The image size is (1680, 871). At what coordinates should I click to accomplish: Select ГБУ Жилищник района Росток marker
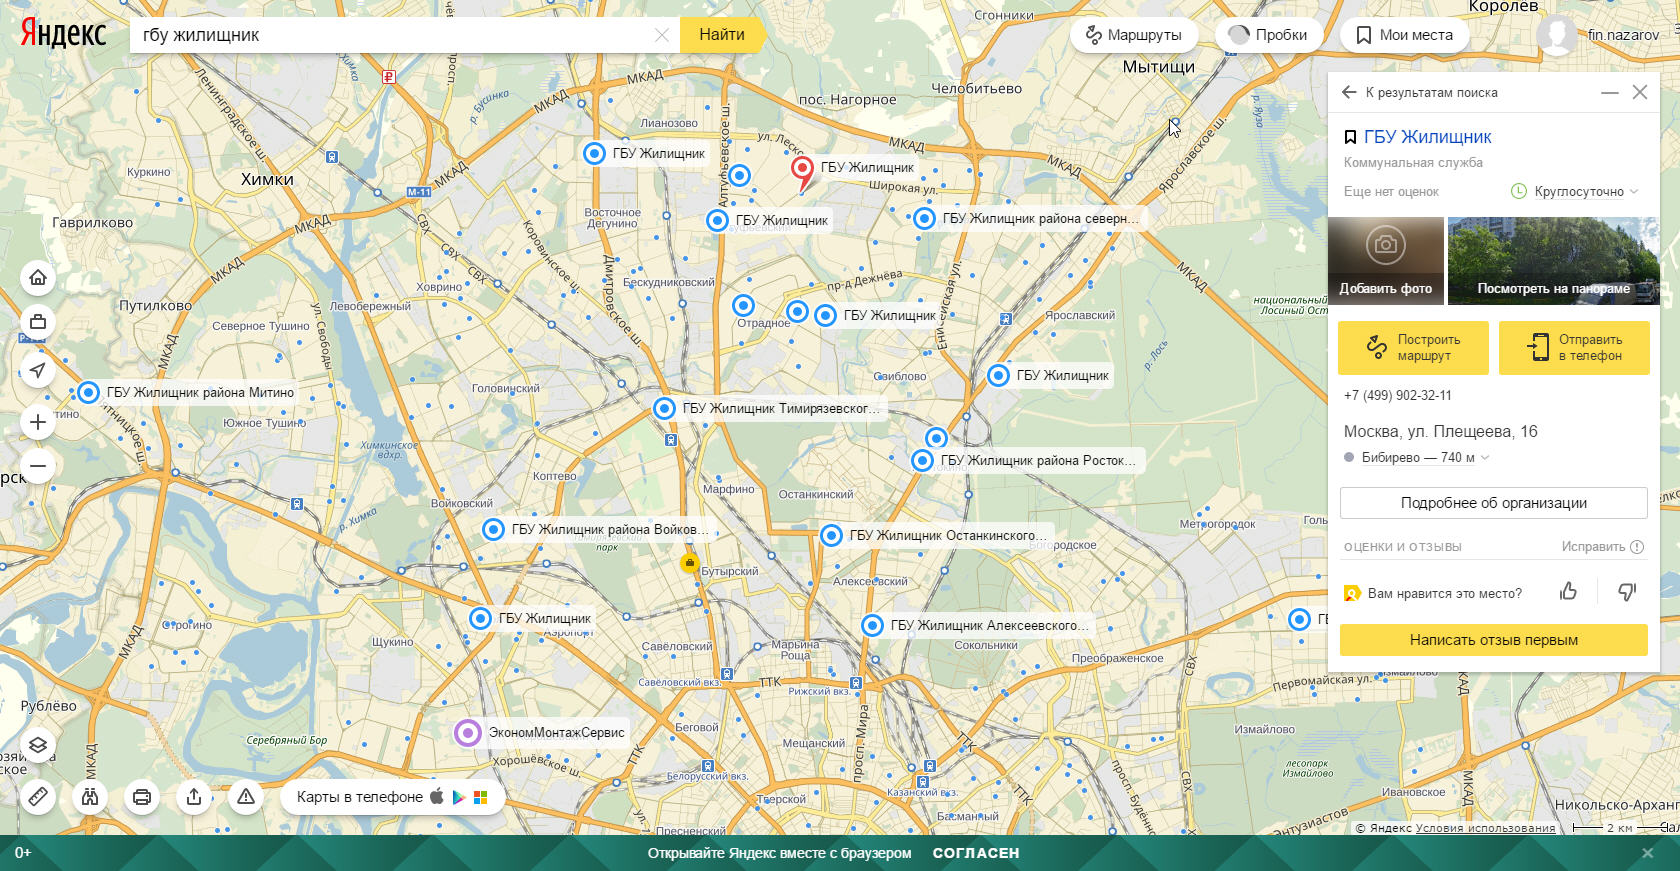pyautogui.click(x=922, y=460)
